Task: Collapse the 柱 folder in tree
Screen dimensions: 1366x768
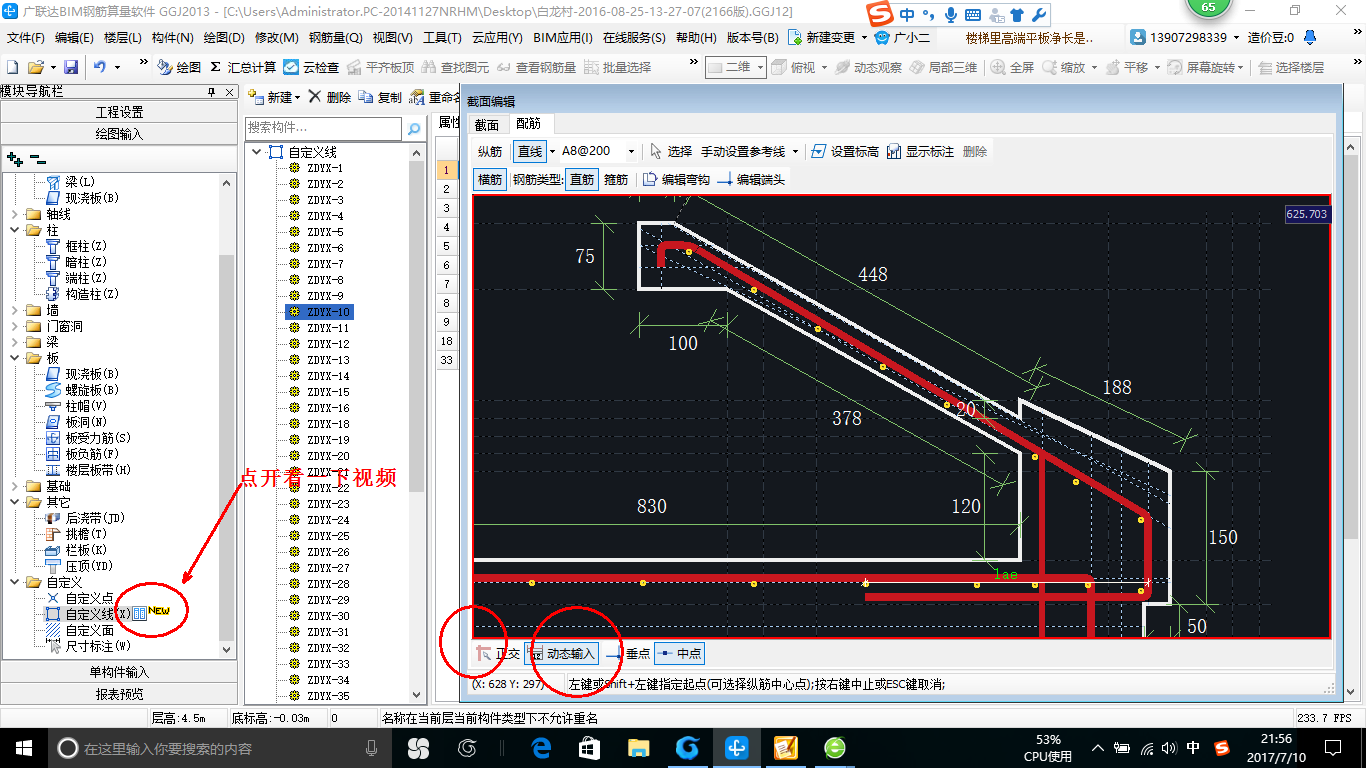Action: 14,230
